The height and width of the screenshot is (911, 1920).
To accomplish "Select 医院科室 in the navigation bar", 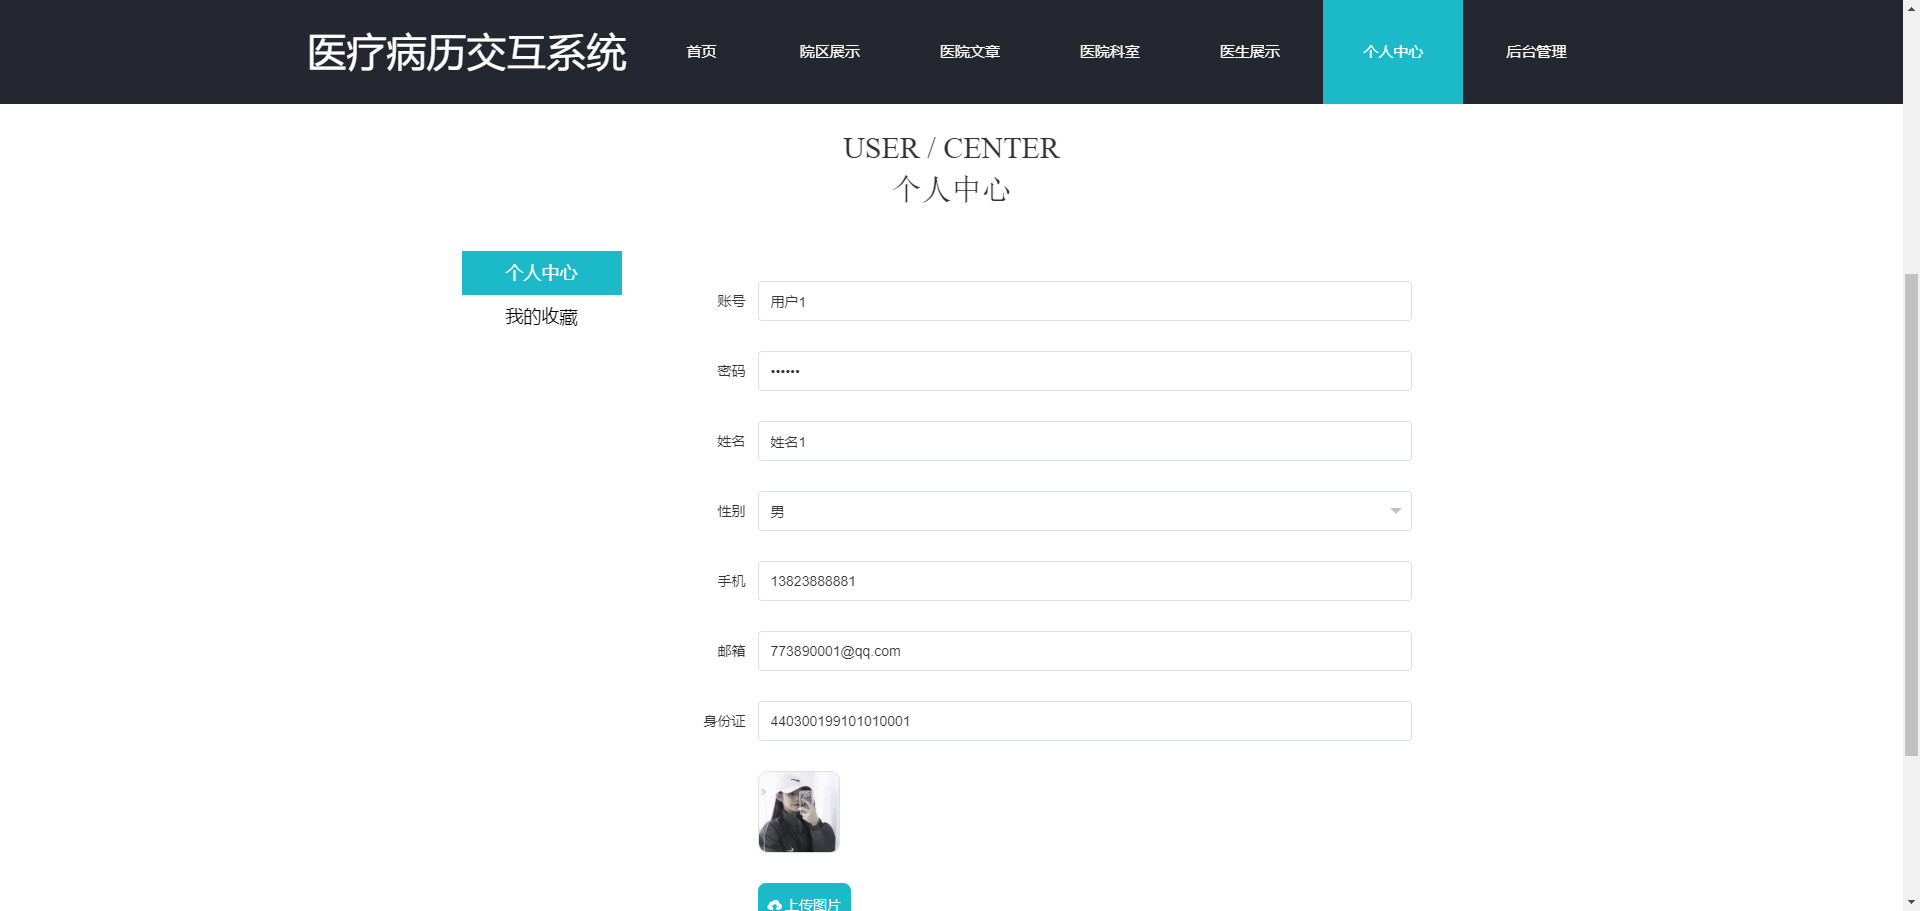I will [x=1109, y=52].
